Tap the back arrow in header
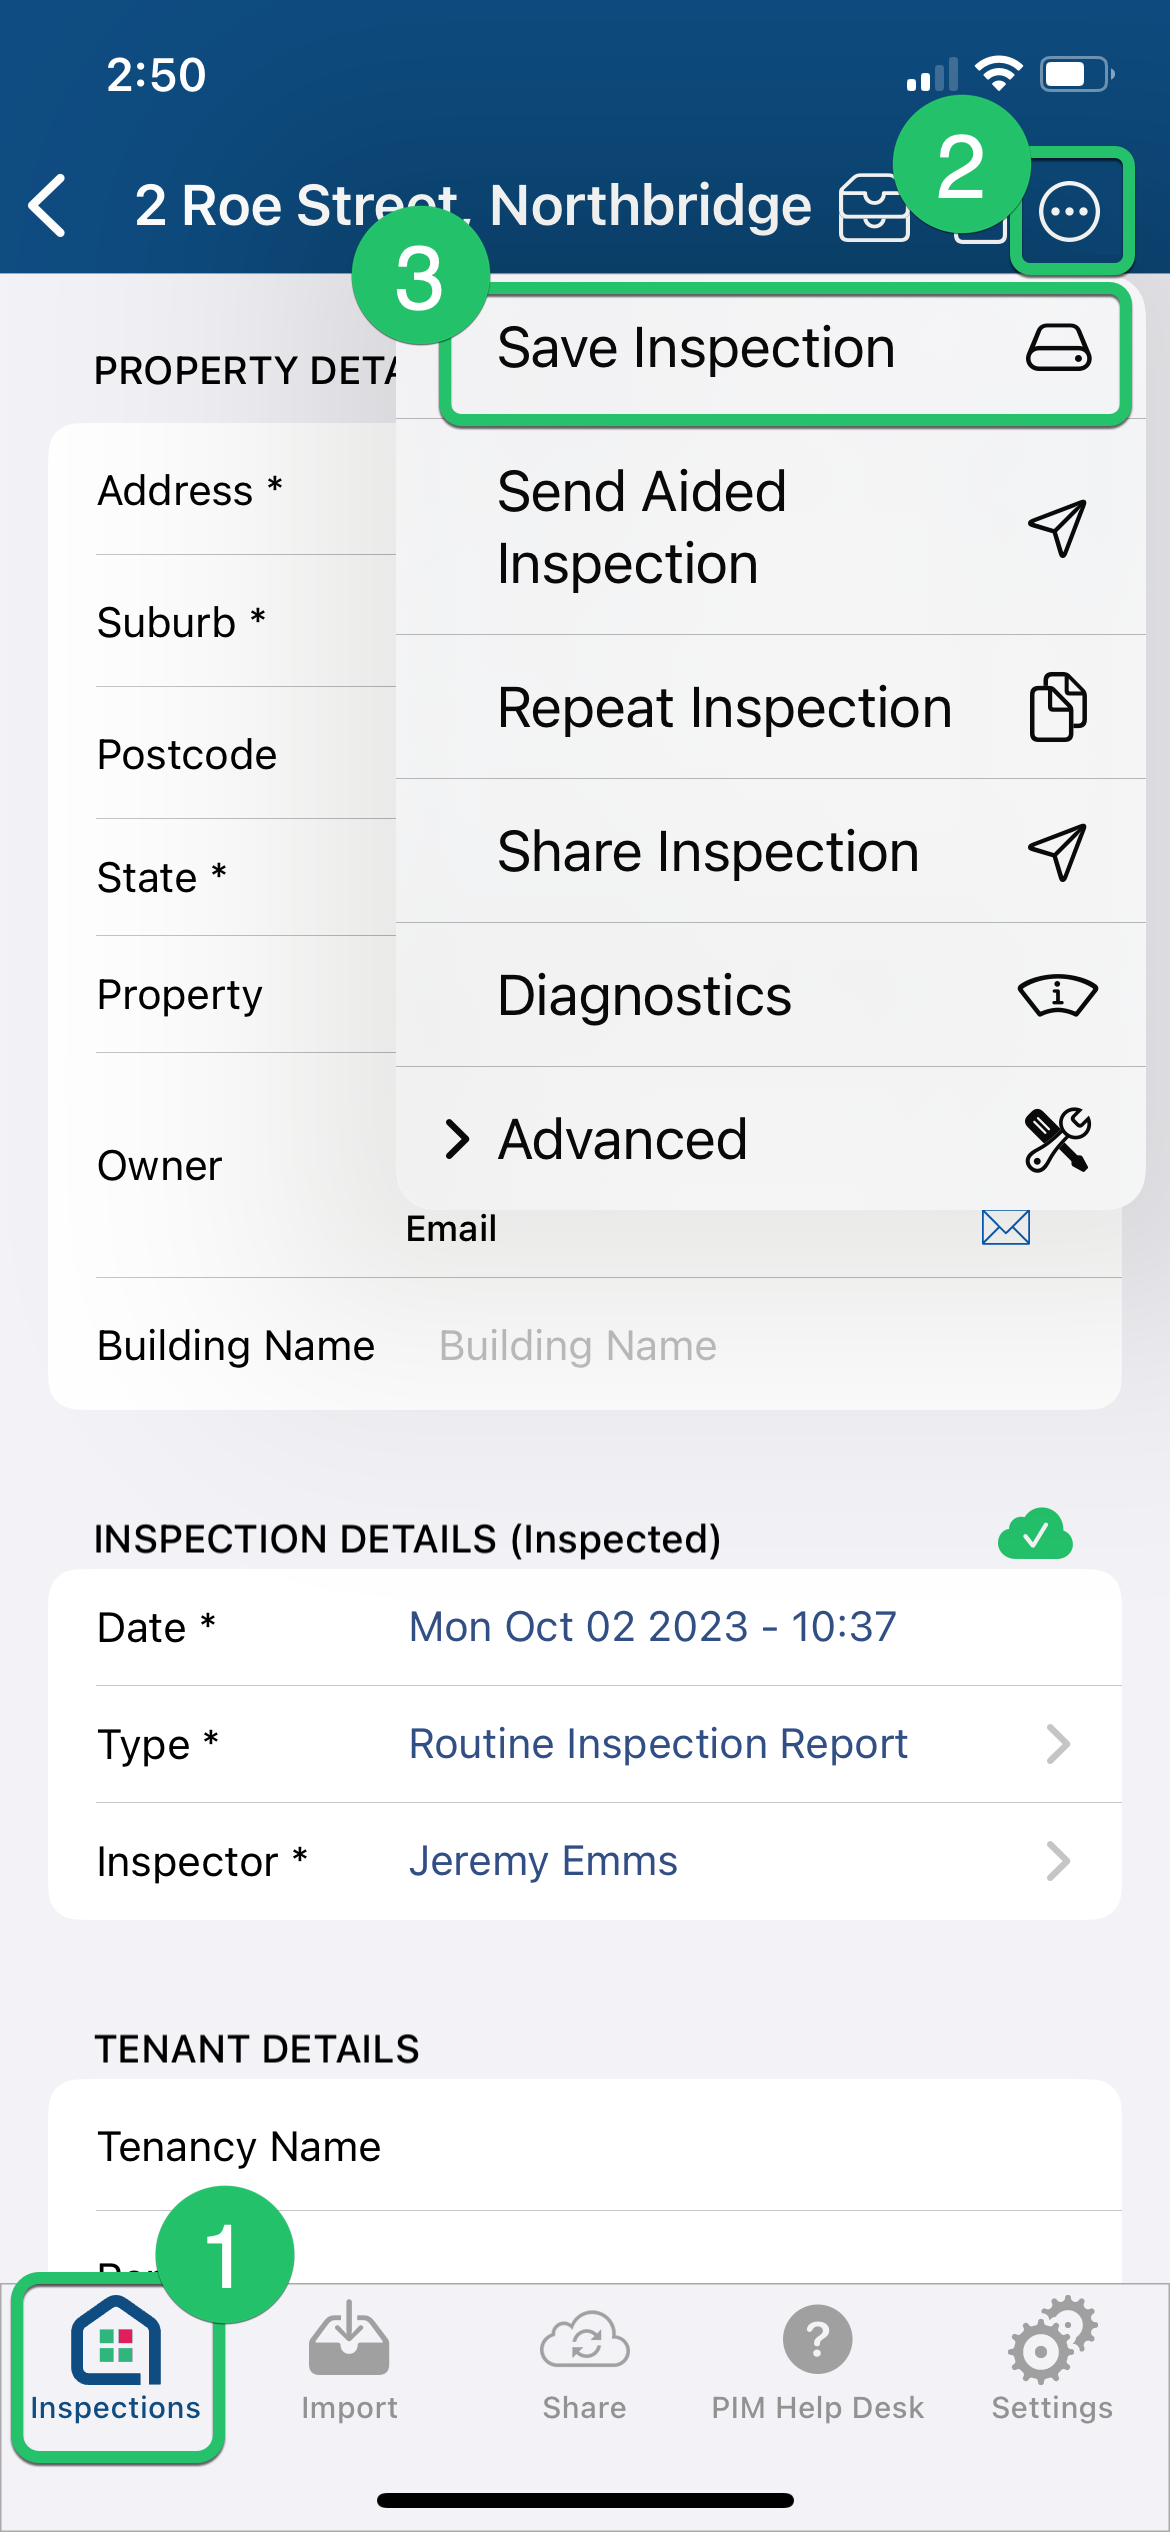The image size is (1172, 2532). tap(48, 206)
